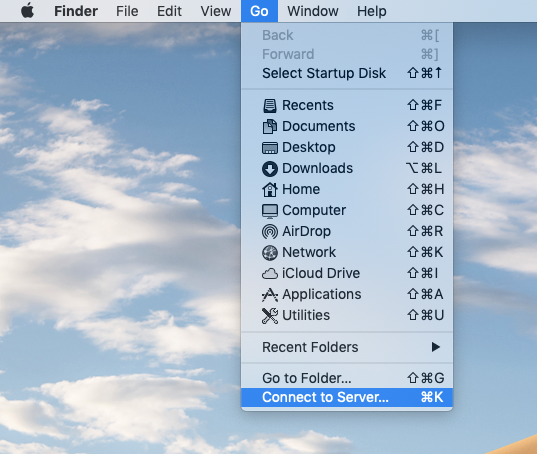Click the ⇧⌘I shortcut beside iCloud Drive
Image resolution: width=537 pixels, height=454 pixels.
point(423,273)
